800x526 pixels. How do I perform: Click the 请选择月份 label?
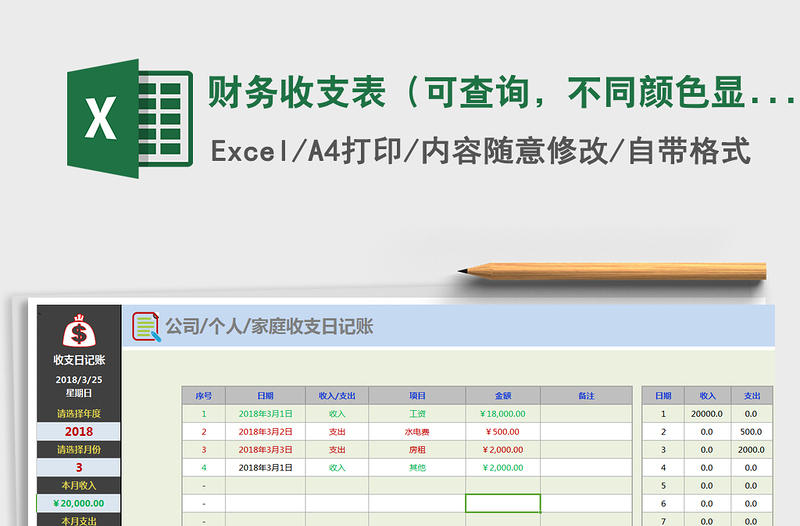click(79, 449)
